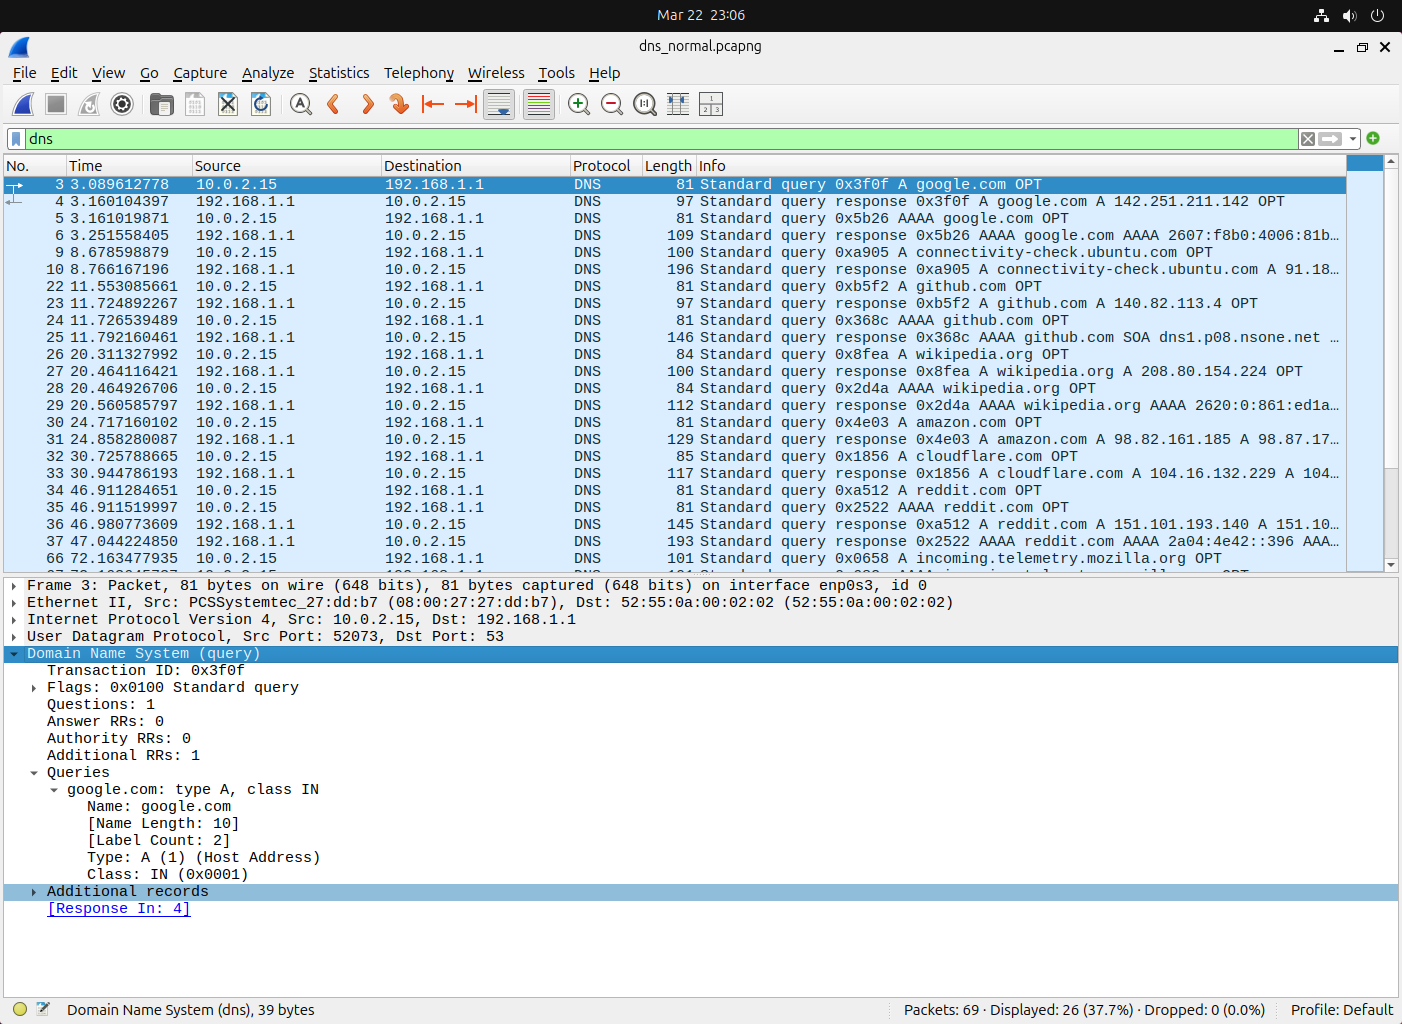Open the system volume indicator
The width and height of the screenshot is (1402, 1024).
(x=1350, y=15)
